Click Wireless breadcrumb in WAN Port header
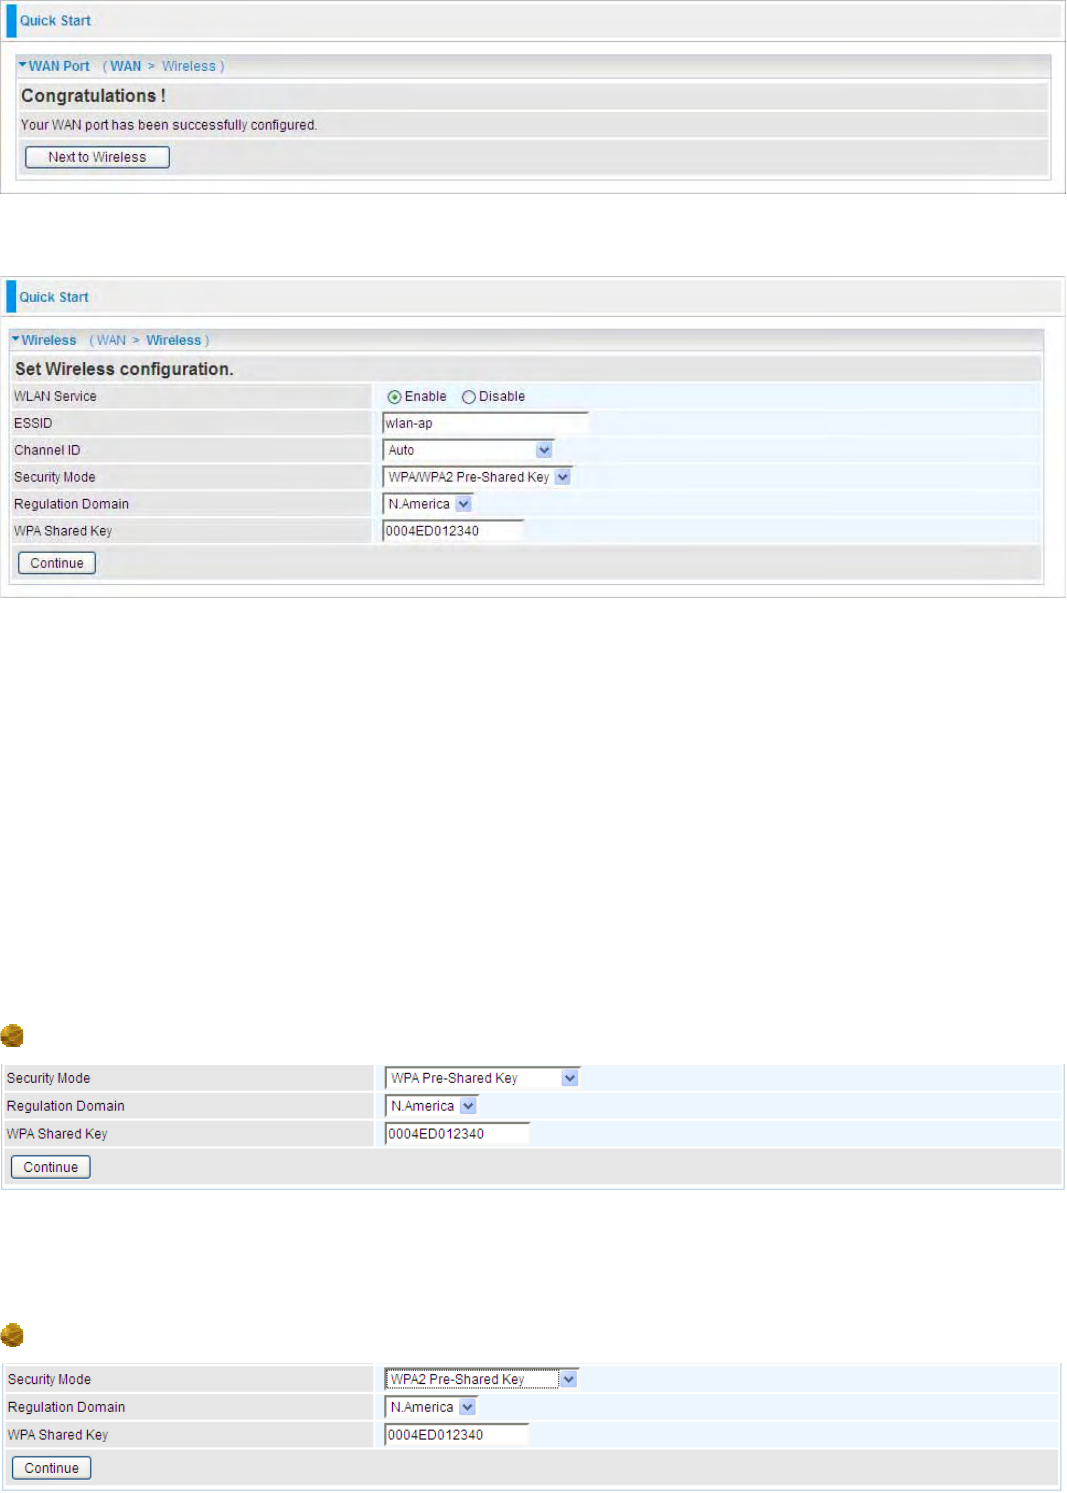This screenshot has width=1067, height=1493. (x=189, y=66)
